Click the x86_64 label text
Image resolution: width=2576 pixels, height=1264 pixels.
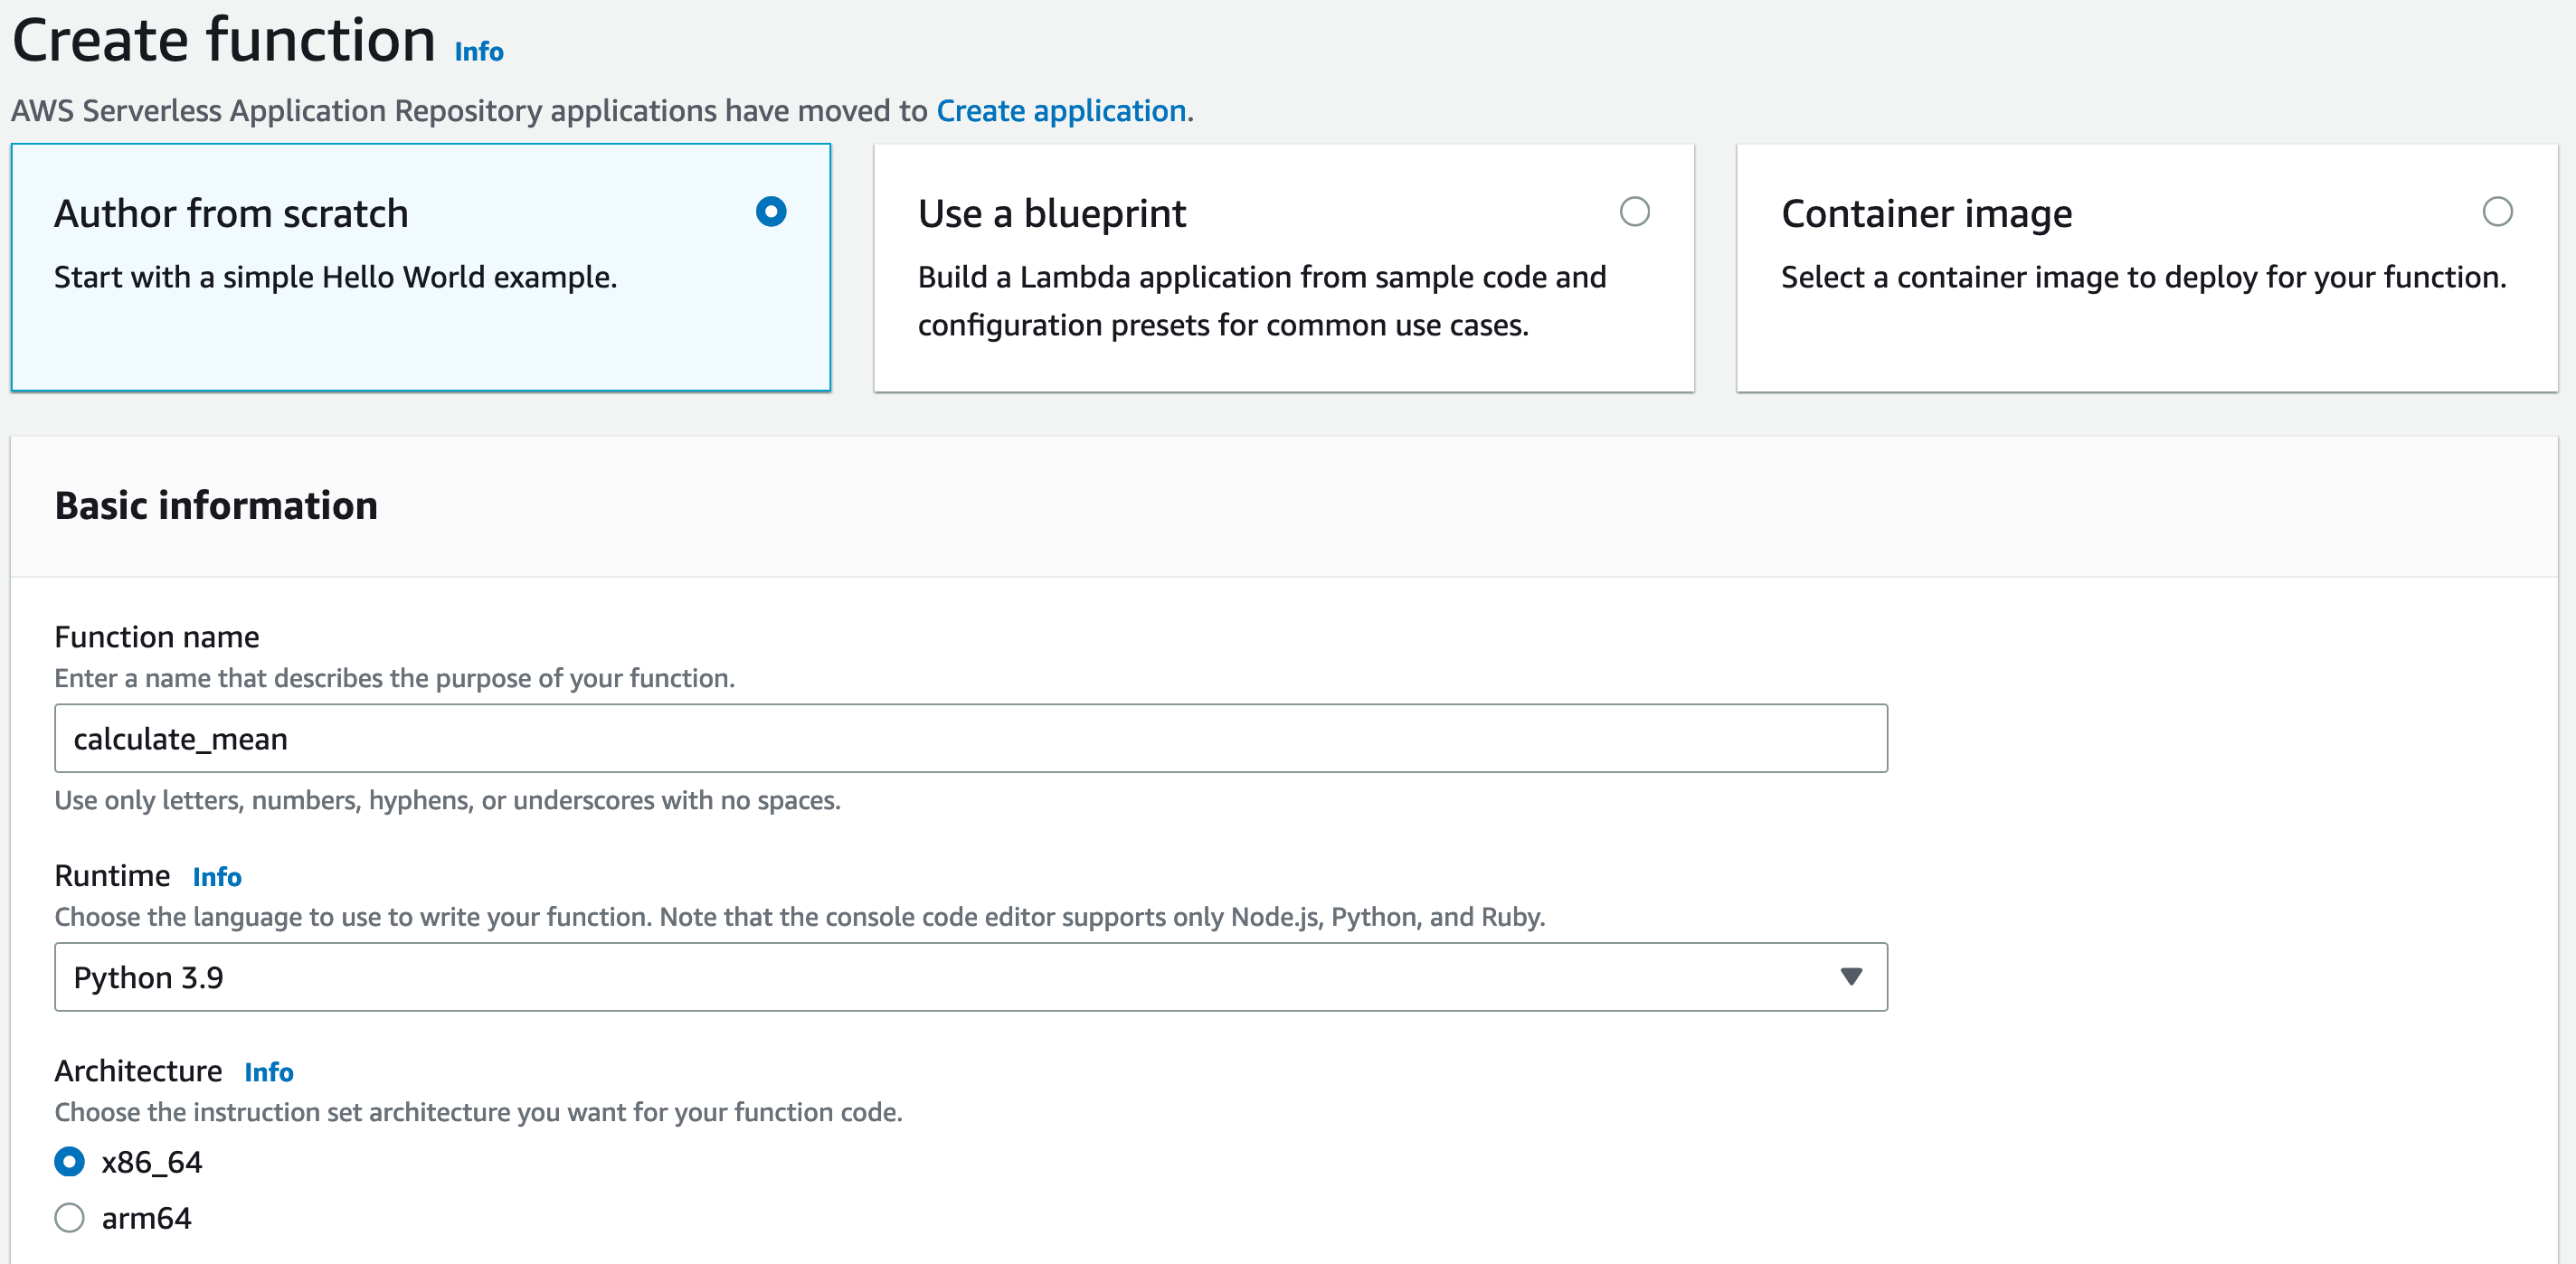tap(152, 1162)
